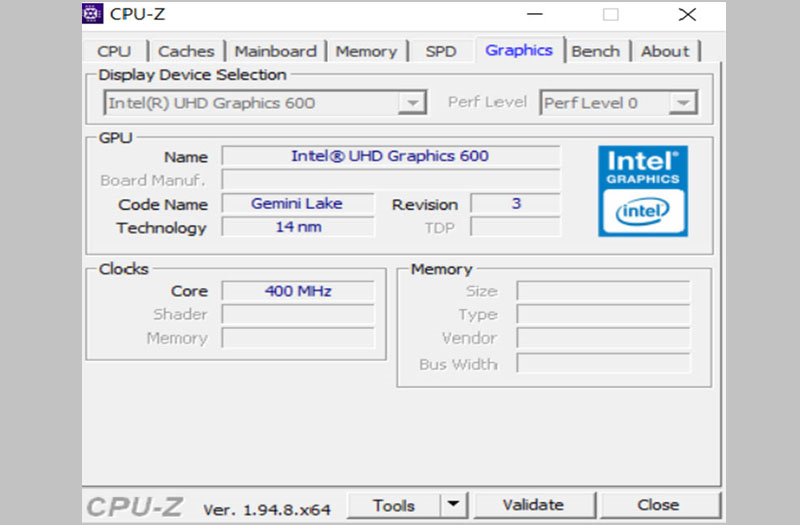Click the empty memory Size field
Viewport: 800px width, 525px height.
click(x=603, y=291)
